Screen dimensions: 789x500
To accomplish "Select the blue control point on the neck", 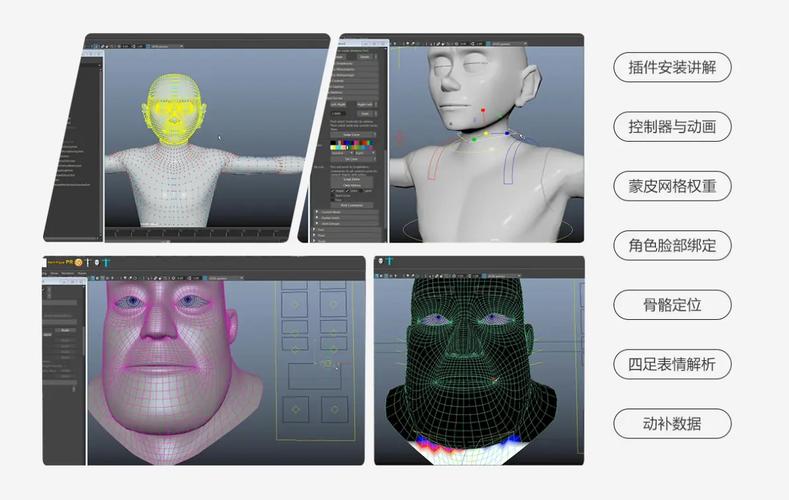I will (x=506, y=132).
